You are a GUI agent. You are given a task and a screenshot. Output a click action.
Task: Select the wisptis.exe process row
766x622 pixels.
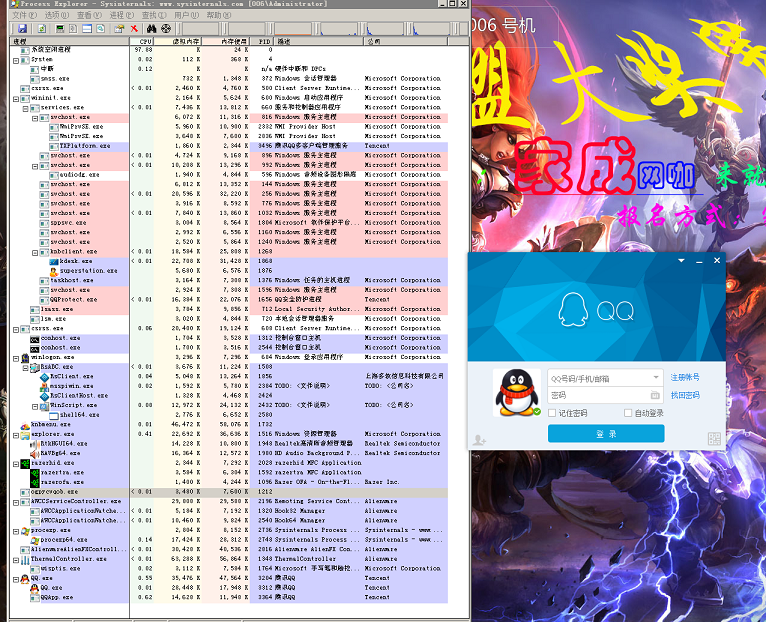tap(229, 569)
